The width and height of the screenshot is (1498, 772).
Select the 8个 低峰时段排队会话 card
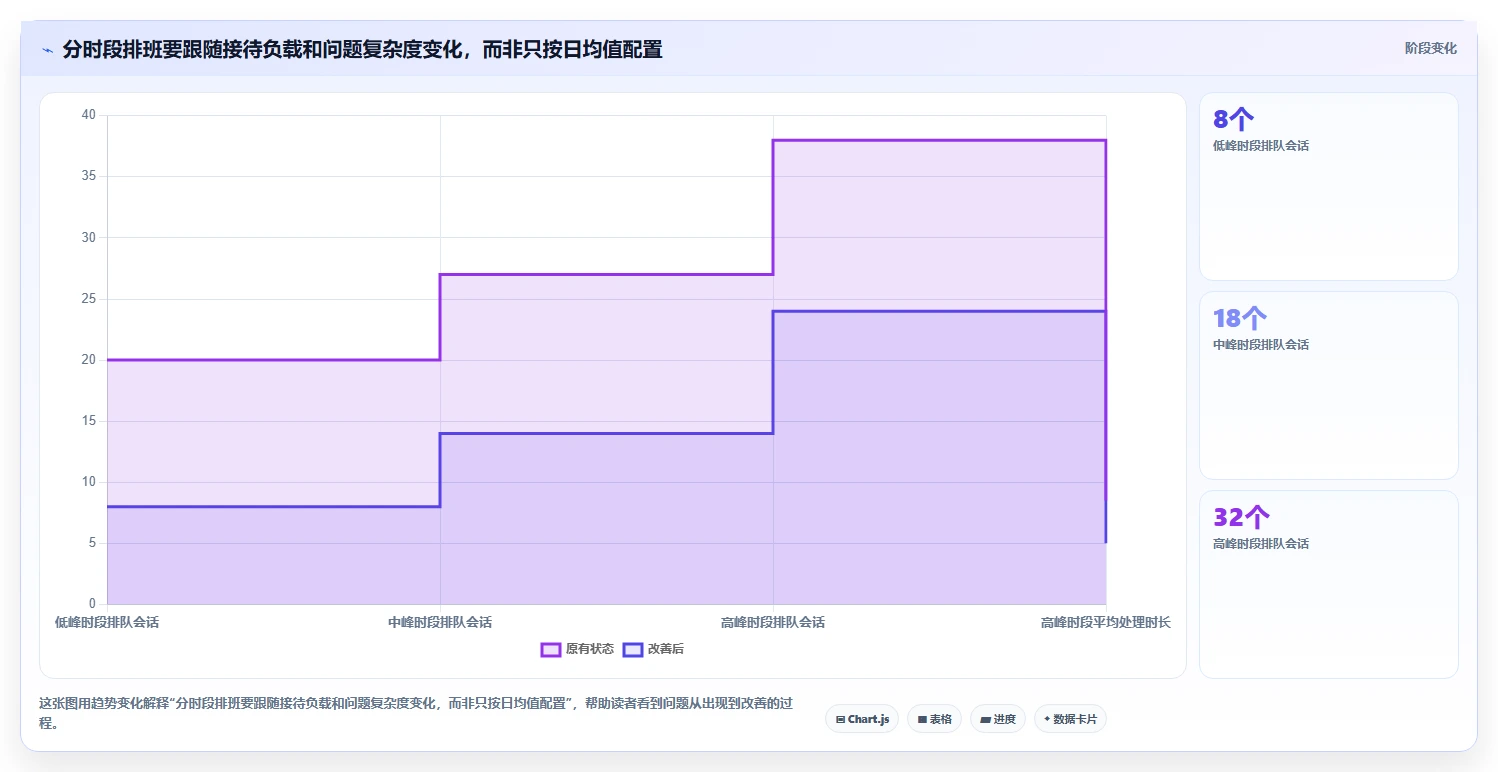[x=1329, y=187]
